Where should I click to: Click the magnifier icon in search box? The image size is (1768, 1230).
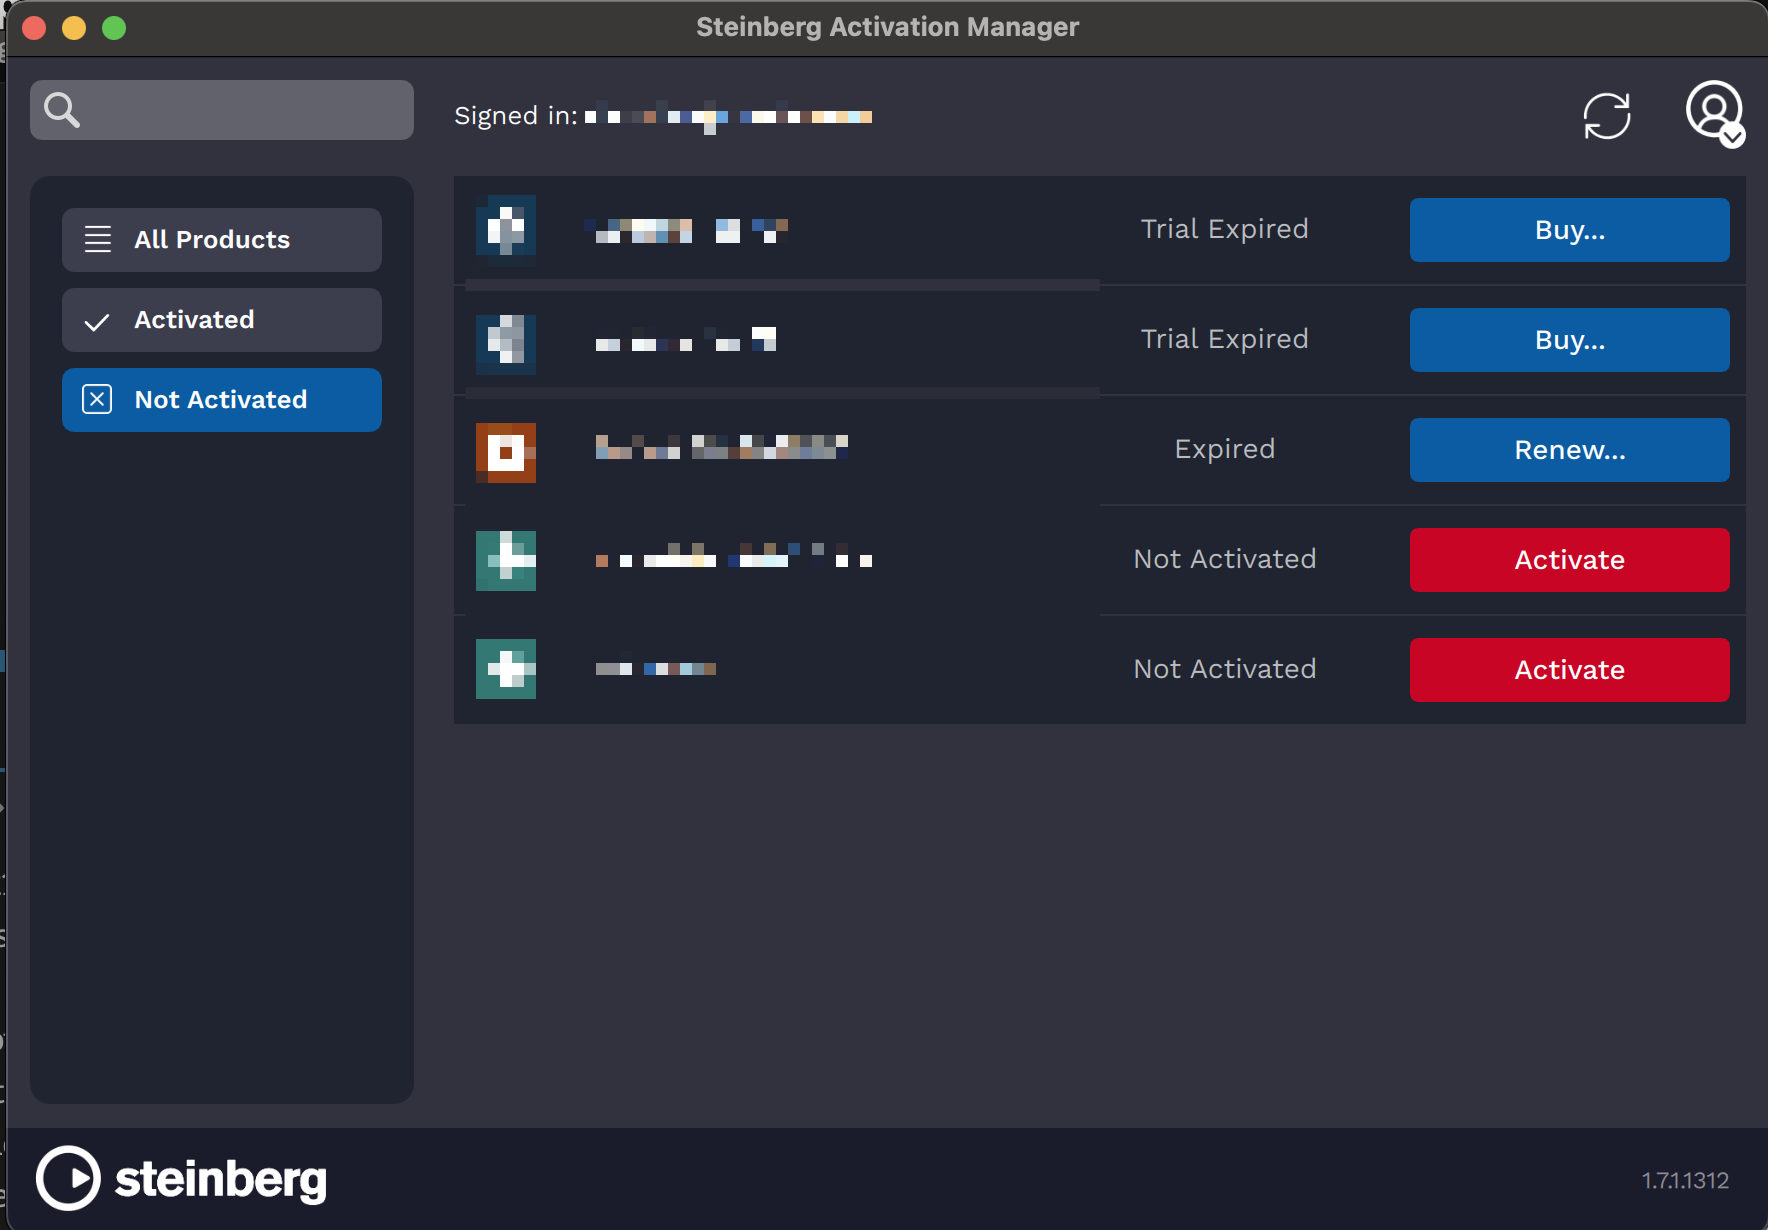[62, 110]
